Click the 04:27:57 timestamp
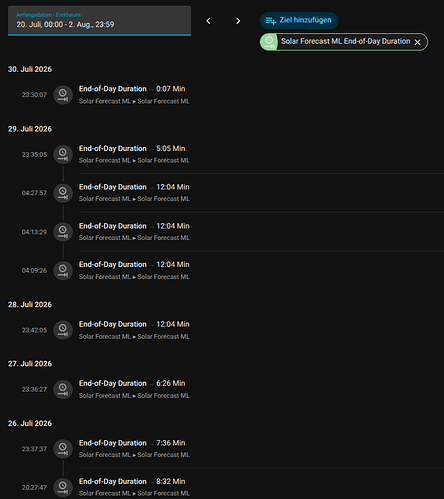The width and height of the screenshot is (444, 499). (x=34, y=193)
